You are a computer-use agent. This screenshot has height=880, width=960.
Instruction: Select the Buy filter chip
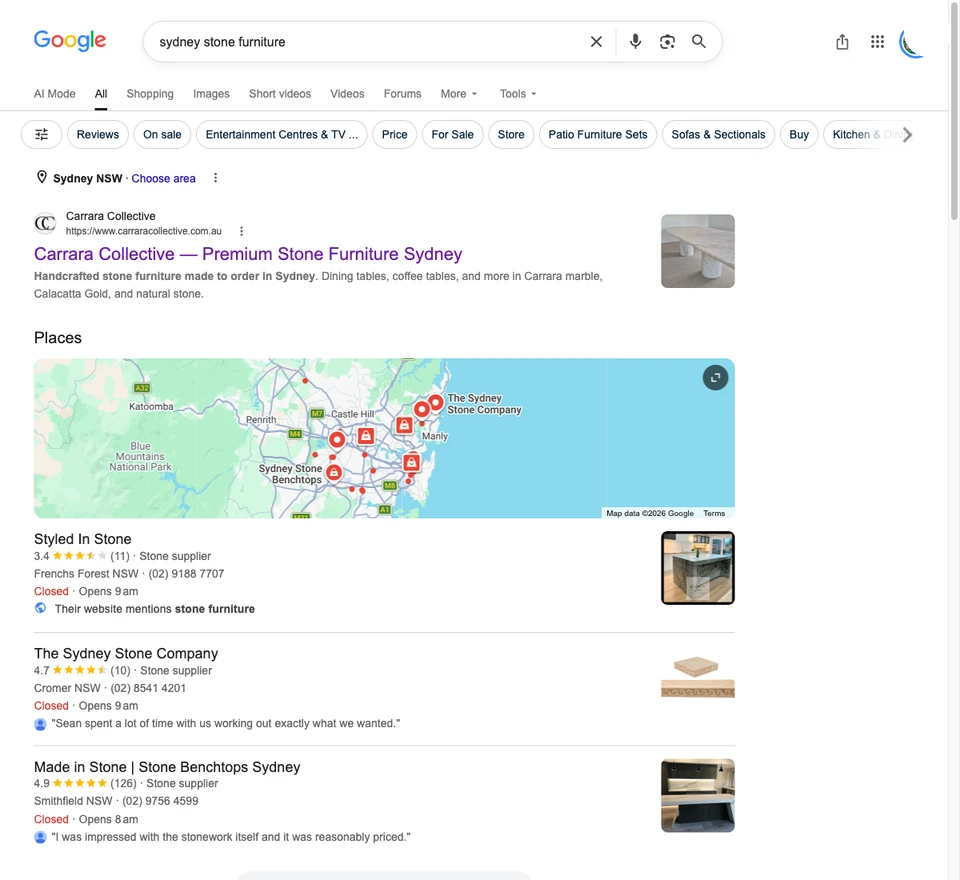pyautogui.click(x=799, y=135)
